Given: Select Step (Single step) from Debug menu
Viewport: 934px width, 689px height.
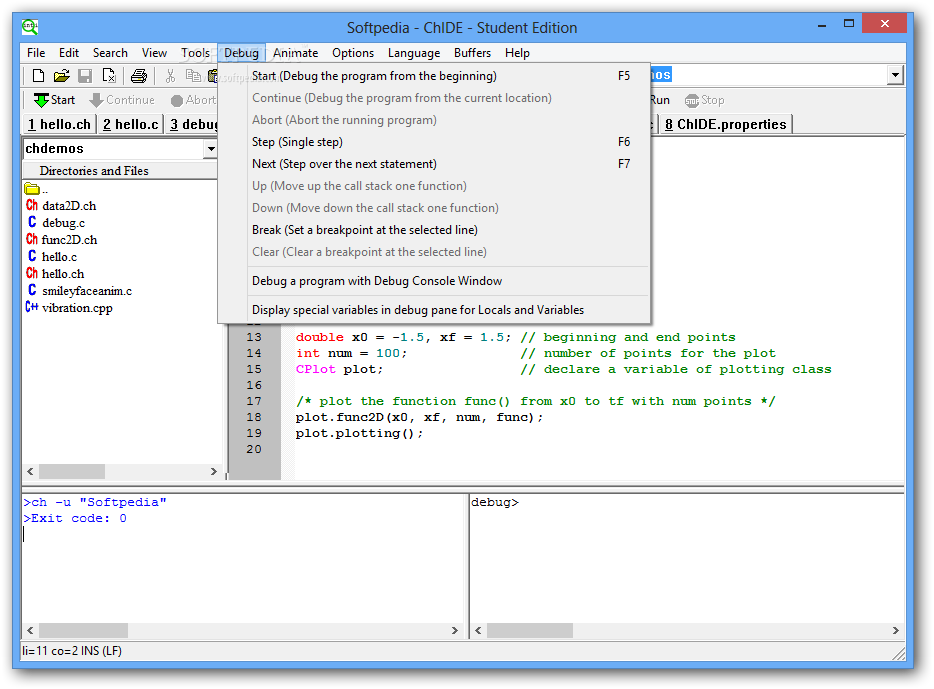Looking at the screenshot, I should 297,142.
